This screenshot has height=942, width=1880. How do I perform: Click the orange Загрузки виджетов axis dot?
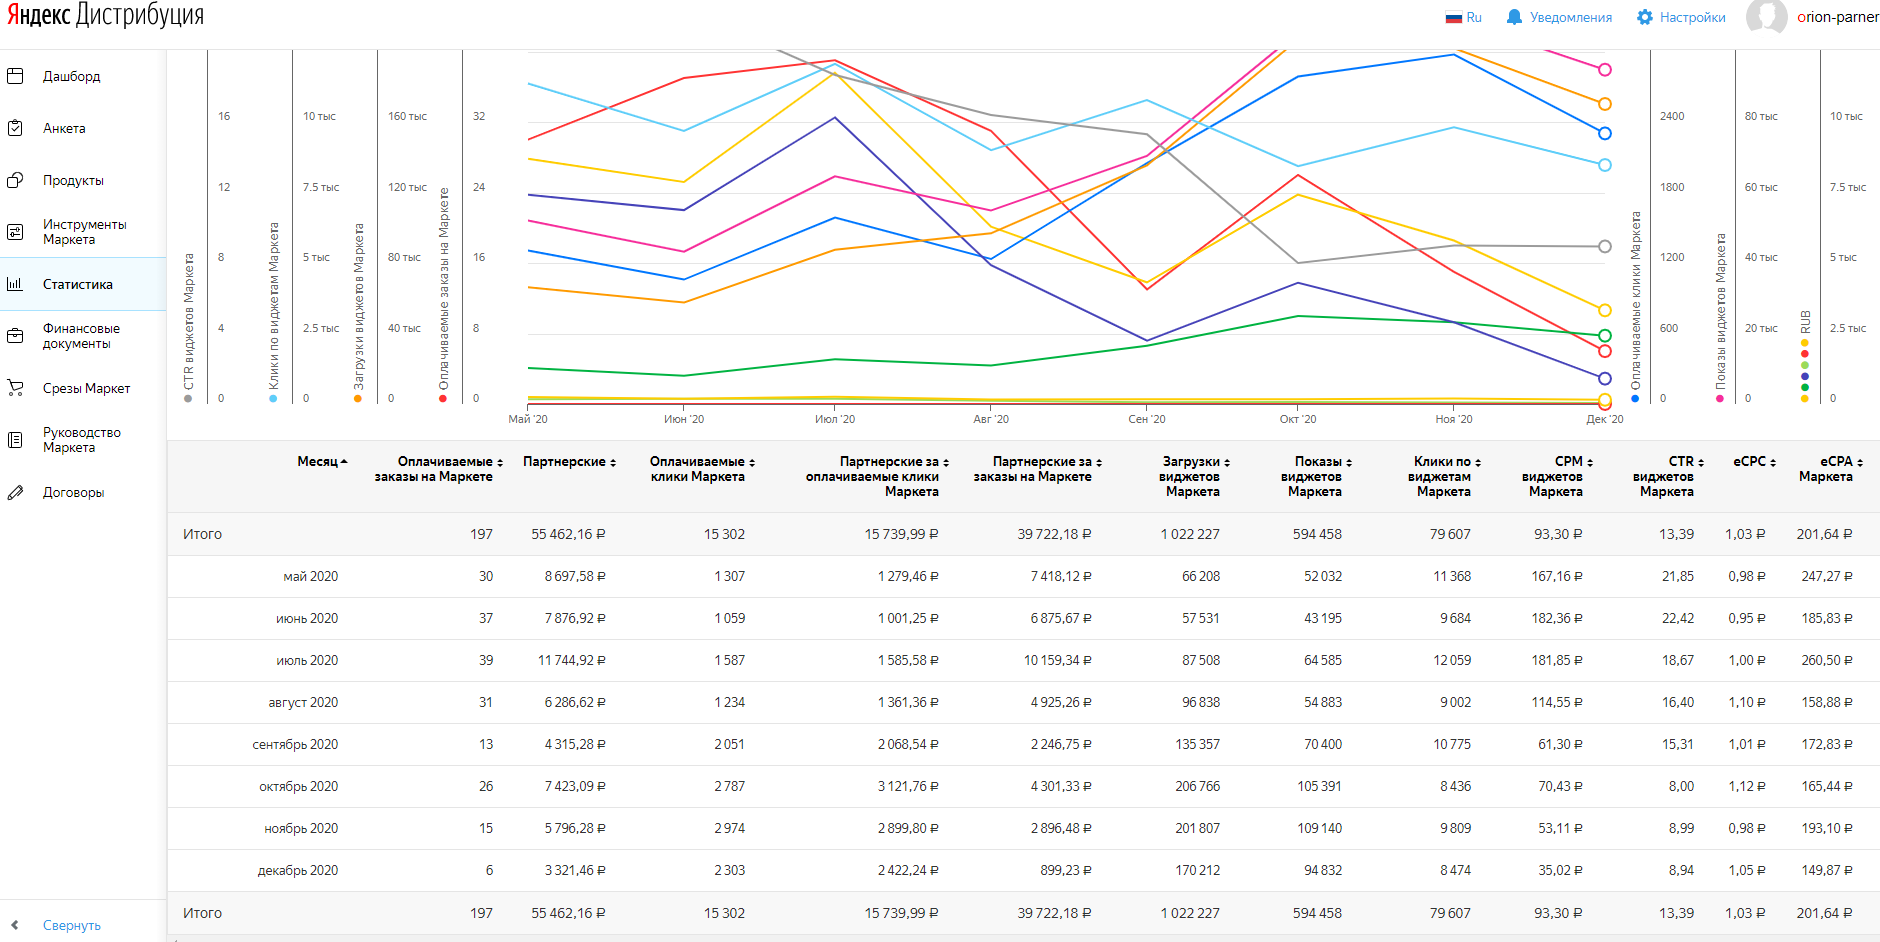358,399
